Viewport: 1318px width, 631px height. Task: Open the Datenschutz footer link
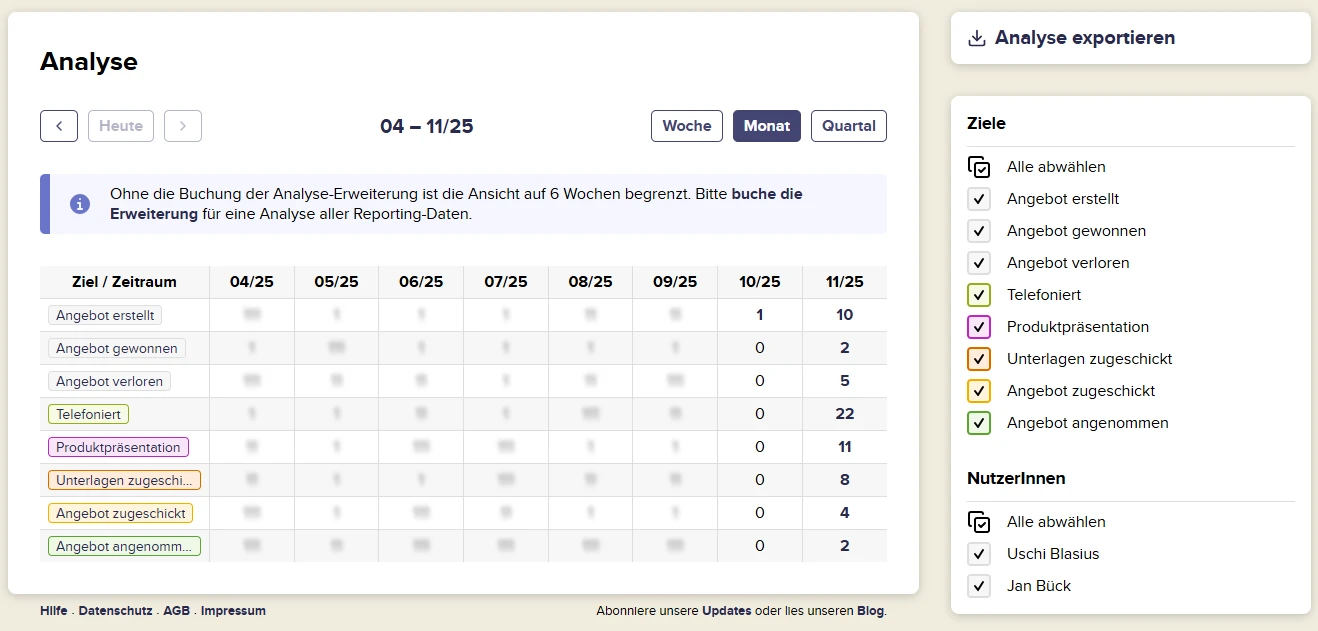point(115,611)
